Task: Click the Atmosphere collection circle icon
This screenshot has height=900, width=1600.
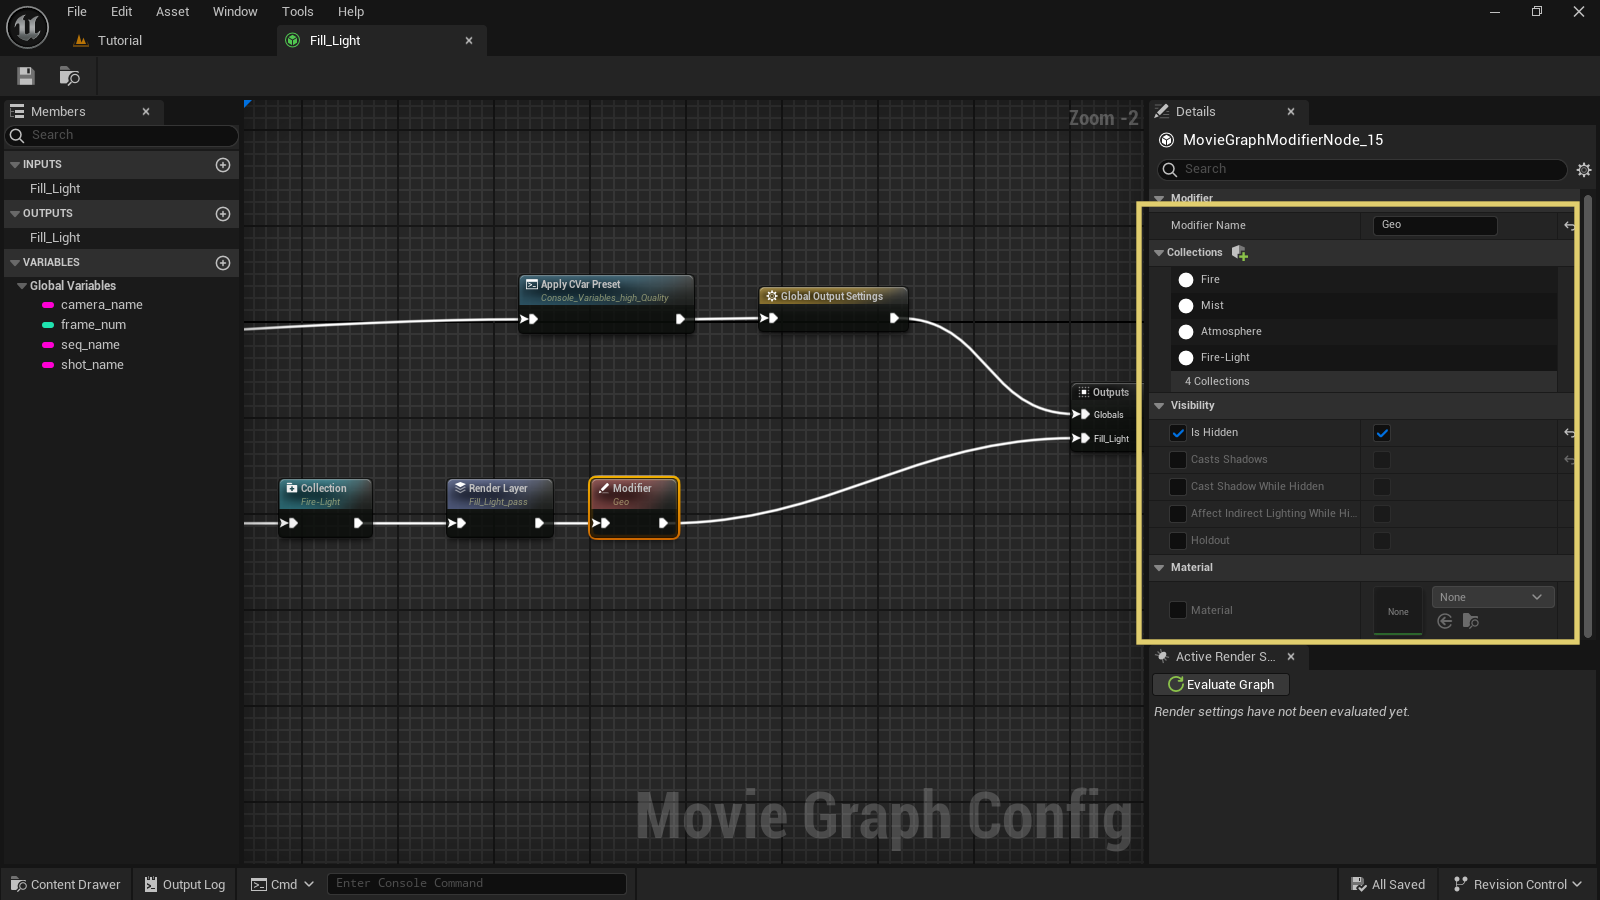Action: coord(1186,332)
